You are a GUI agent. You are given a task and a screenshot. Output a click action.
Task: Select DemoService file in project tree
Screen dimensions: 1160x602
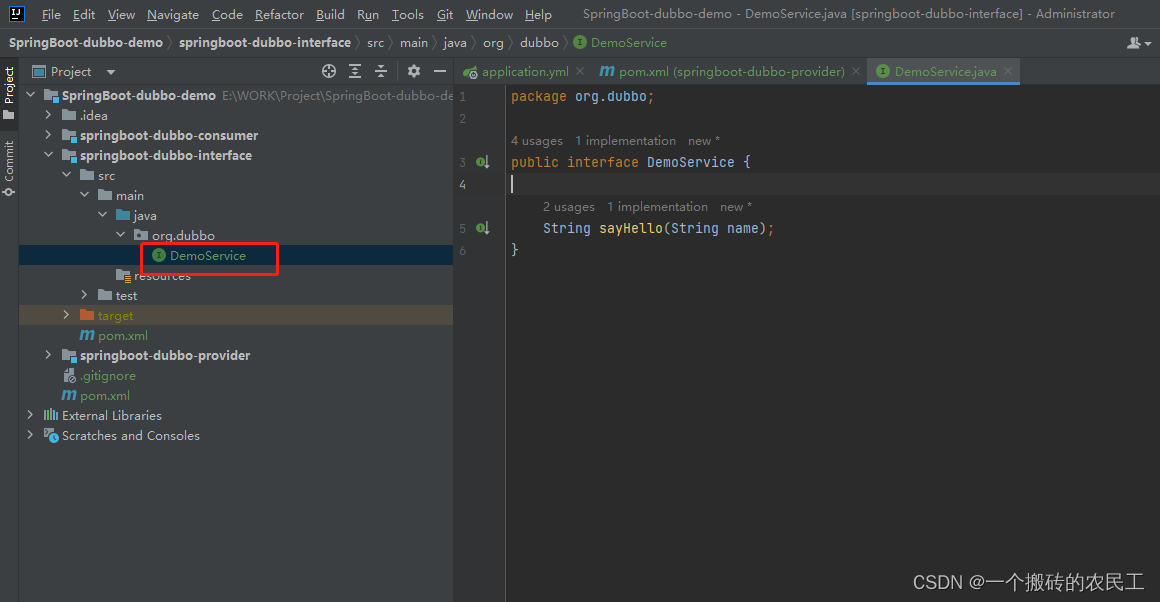208,255
